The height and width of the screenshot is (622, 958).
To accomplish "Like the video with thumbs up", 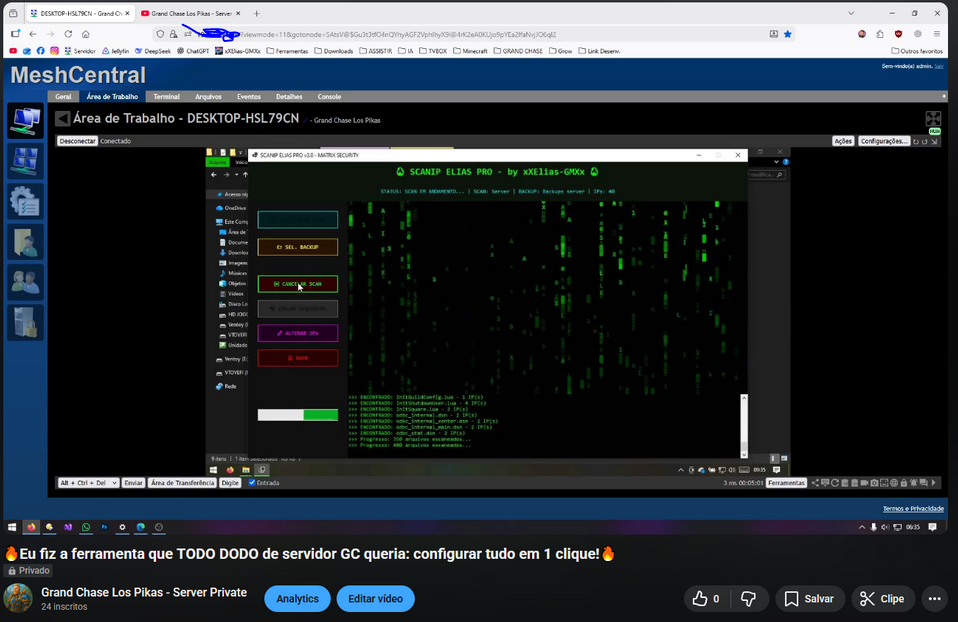I will point(705,599).
